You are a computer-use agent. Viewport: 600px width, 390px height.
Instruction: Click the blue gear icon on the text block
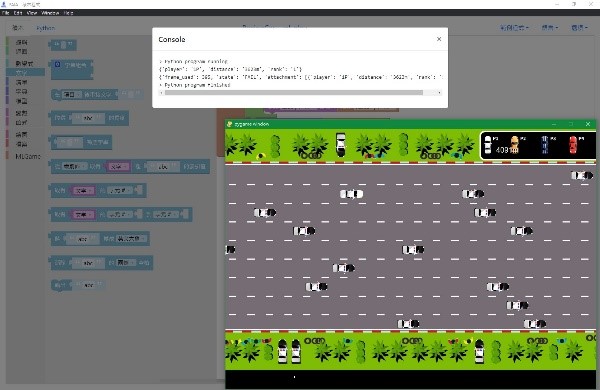pyautogui.click(x=57, y=64)
